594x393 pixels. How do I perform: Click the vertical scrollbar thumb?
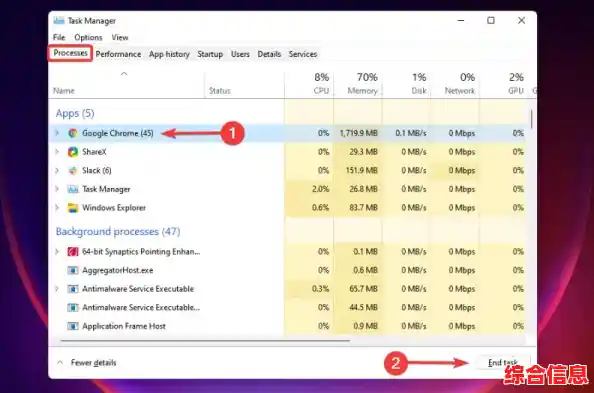click(531, 119)
